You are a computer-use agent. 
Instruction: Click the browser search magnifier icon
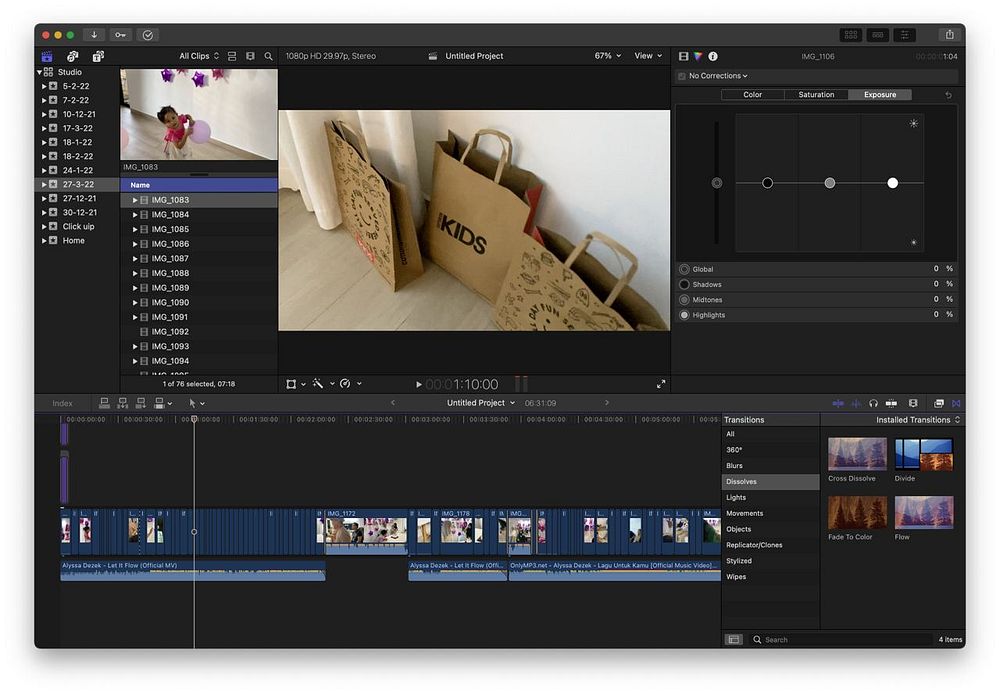[268, 56]
